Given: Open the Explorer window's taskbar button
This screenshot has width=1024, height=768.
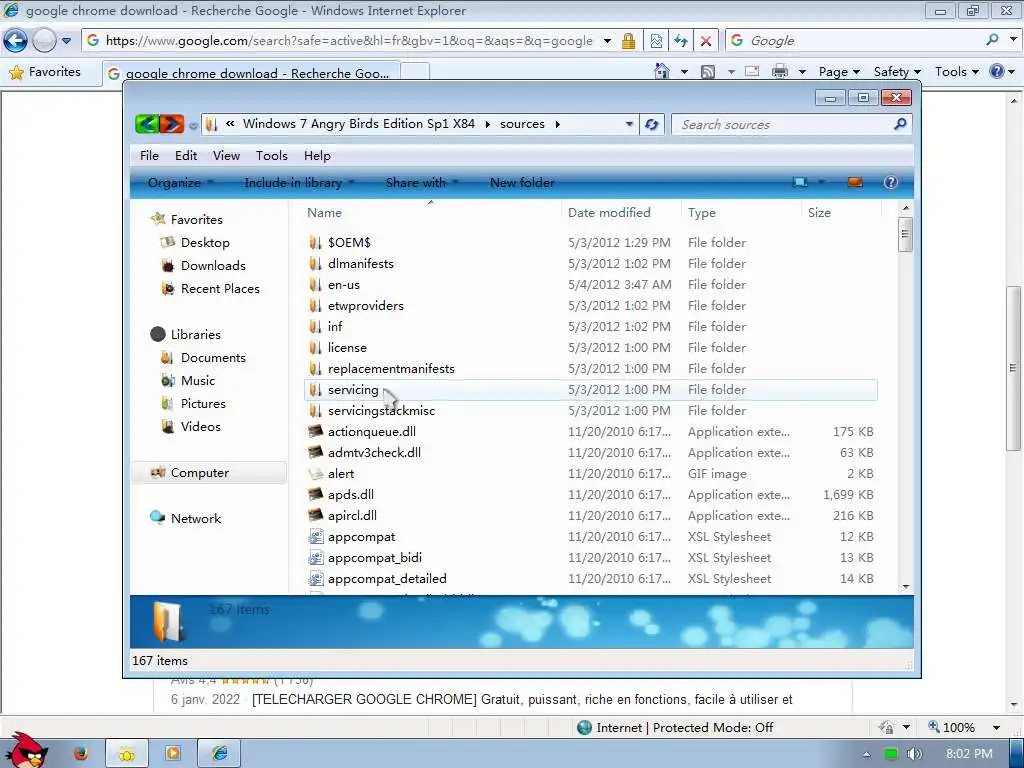Looking at the screenshot, I should (127, 754).
